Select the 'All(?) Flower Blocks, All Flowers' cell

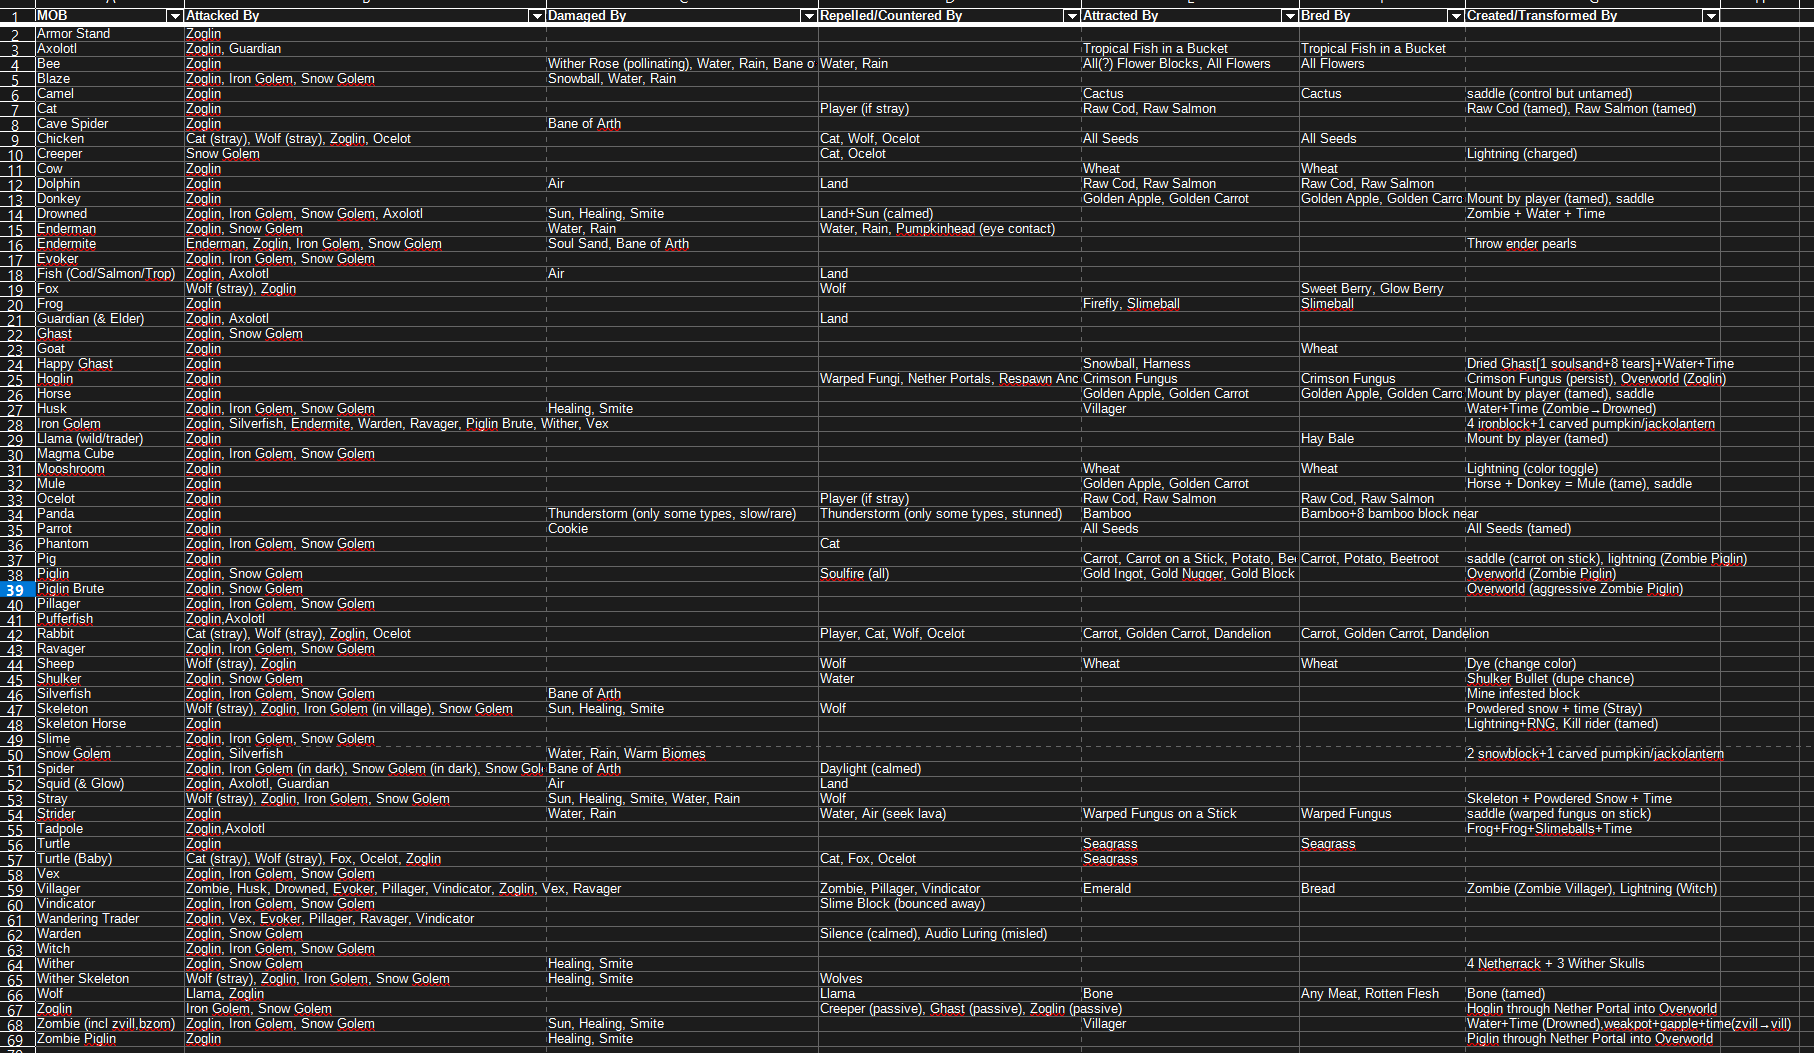(1190, 64)
